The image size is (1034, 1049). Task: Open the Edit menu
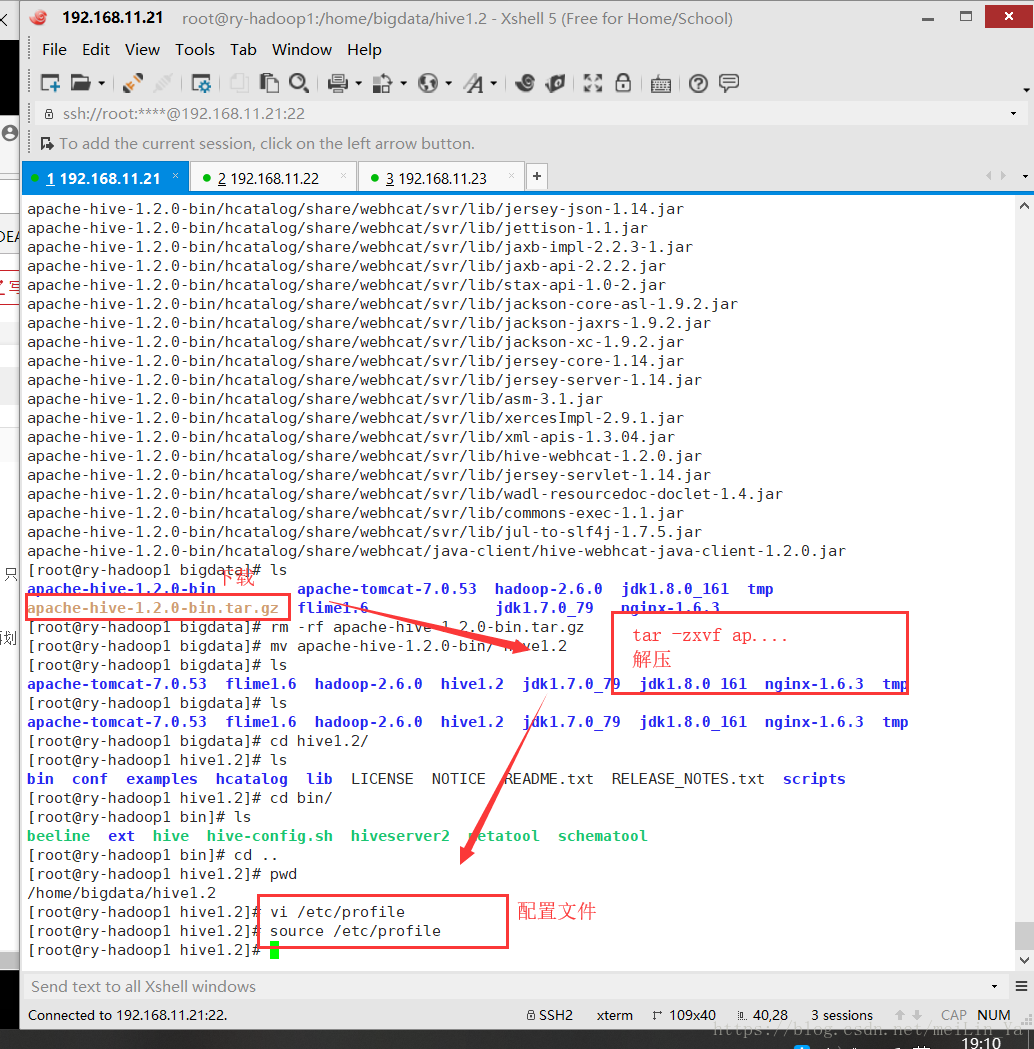96,50
